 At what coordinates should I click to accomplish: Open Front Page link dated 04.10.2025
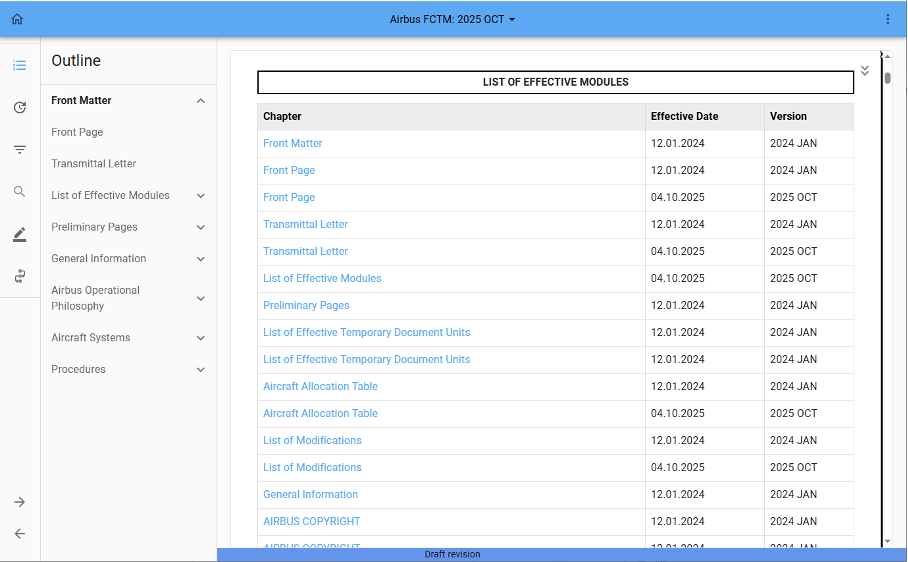click(x=289, y=197)
